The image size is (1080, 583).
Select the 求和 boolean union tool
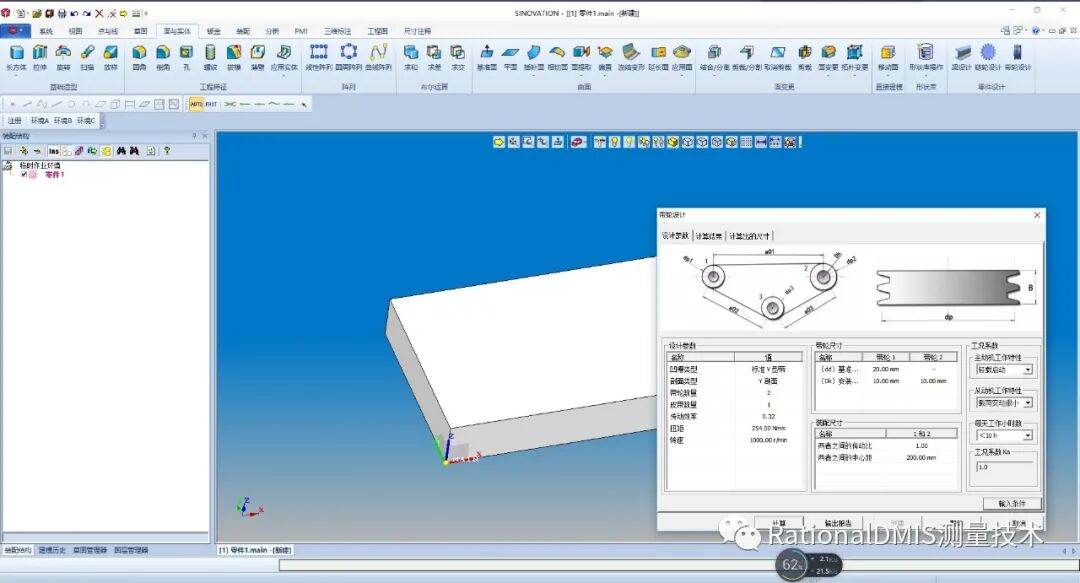click(x=411, y=57)
